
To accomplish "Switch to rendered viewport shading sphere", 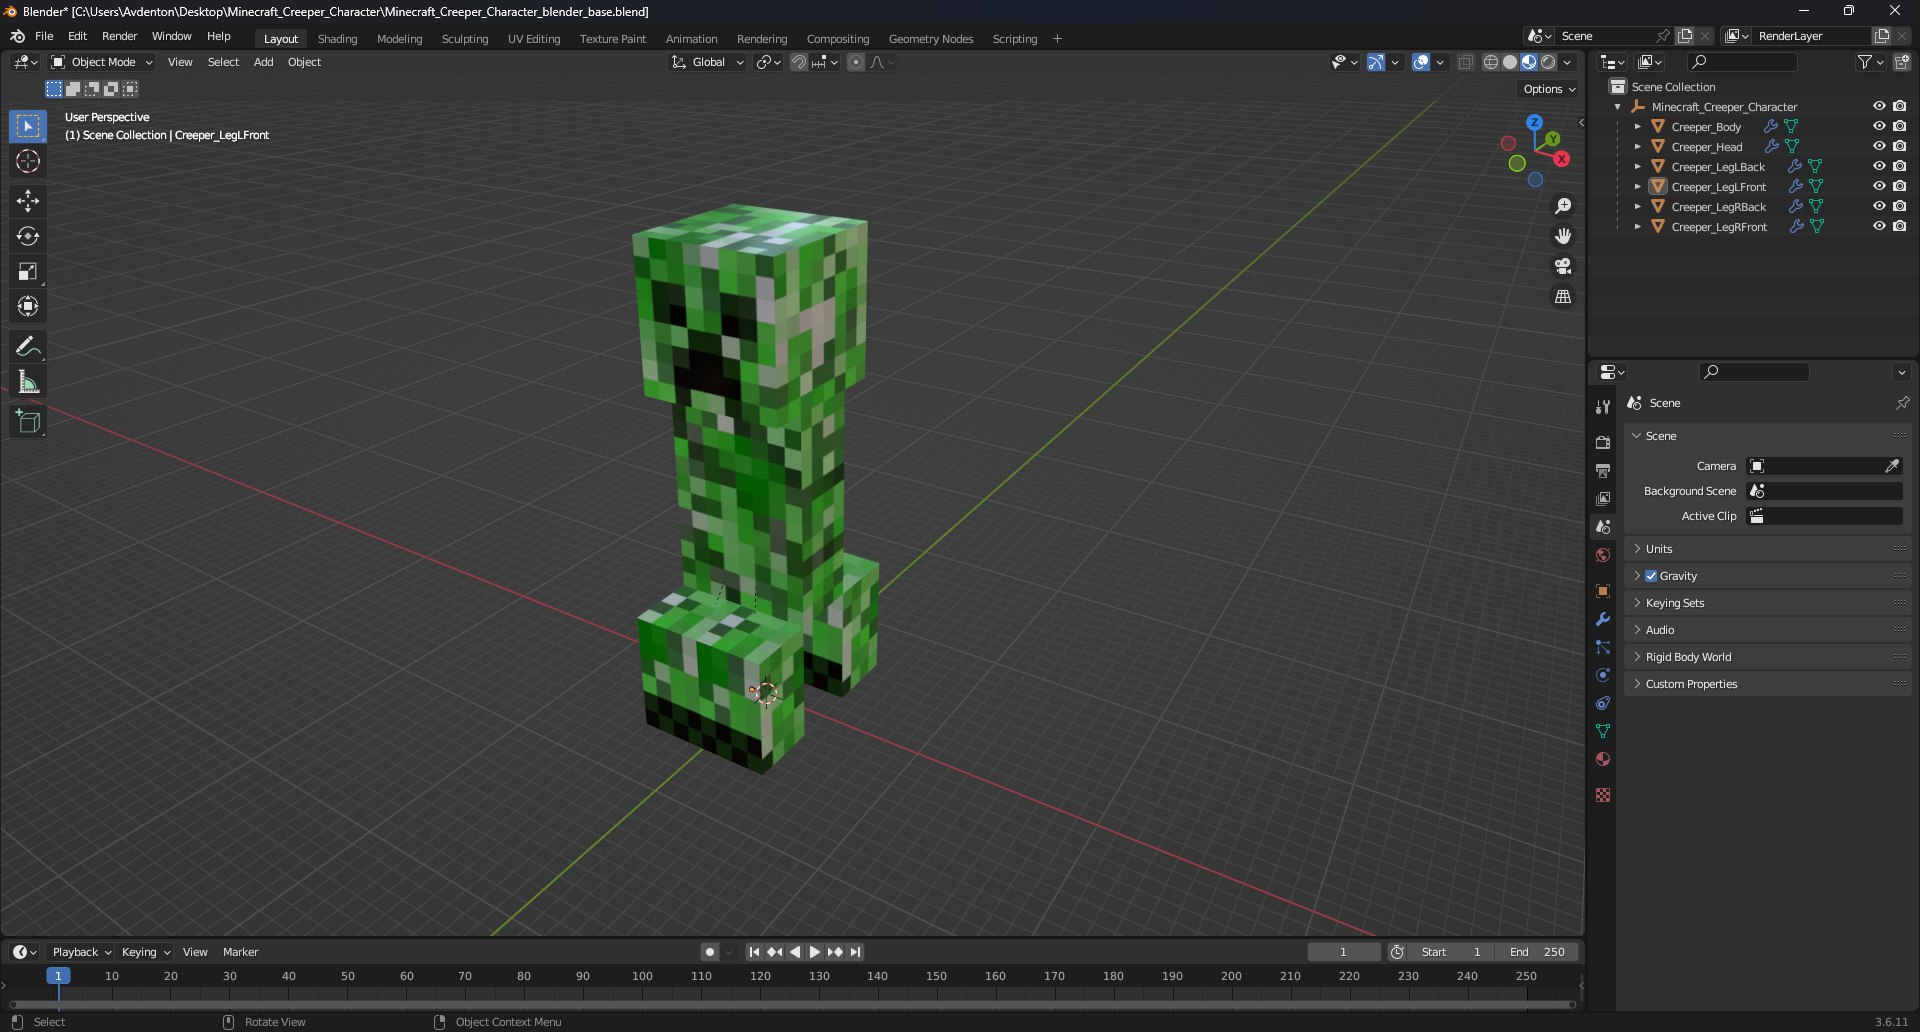I will (x=1548, y=62).
